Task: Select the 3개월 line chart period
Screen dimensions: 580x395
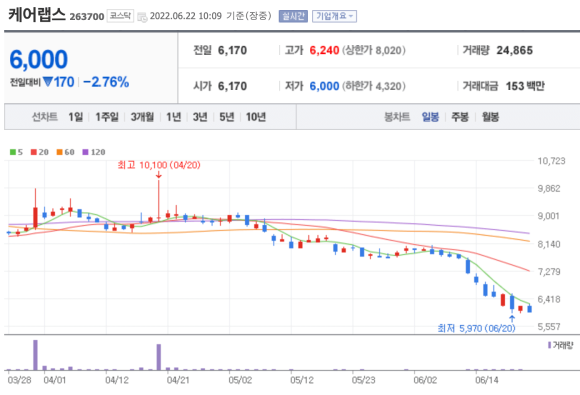Action: pyautogui.click(x=142, y=117)
